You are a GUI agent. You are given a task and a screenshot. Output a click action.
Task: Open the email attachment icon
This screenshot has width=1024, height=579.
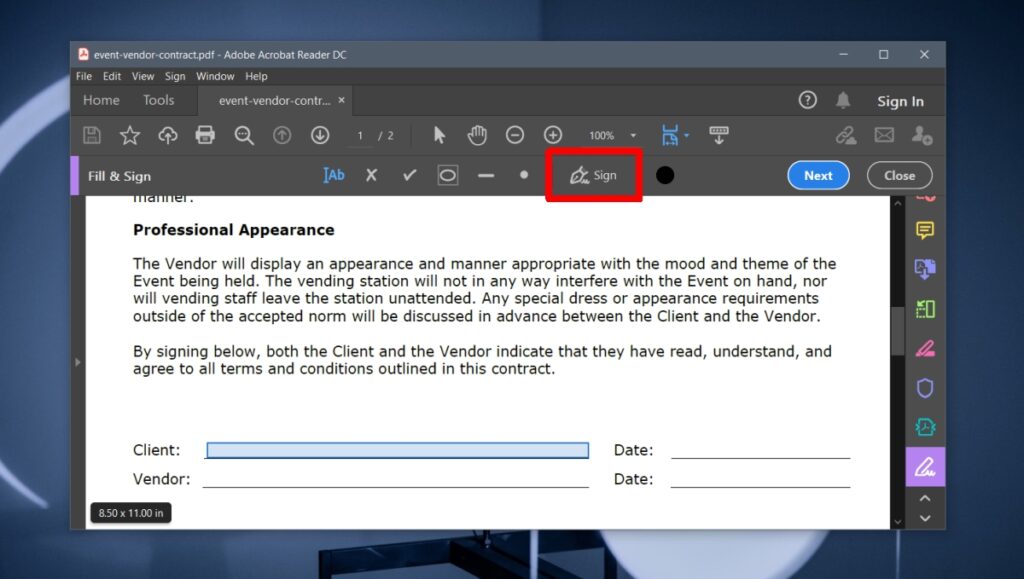click(884, 135)
